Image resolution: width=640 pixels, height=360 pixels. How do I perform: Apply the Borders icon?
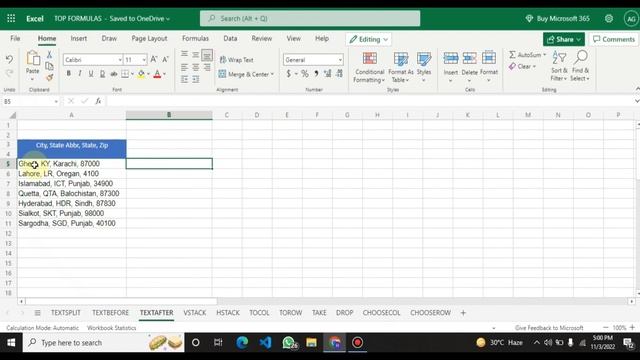coord(125,74)
